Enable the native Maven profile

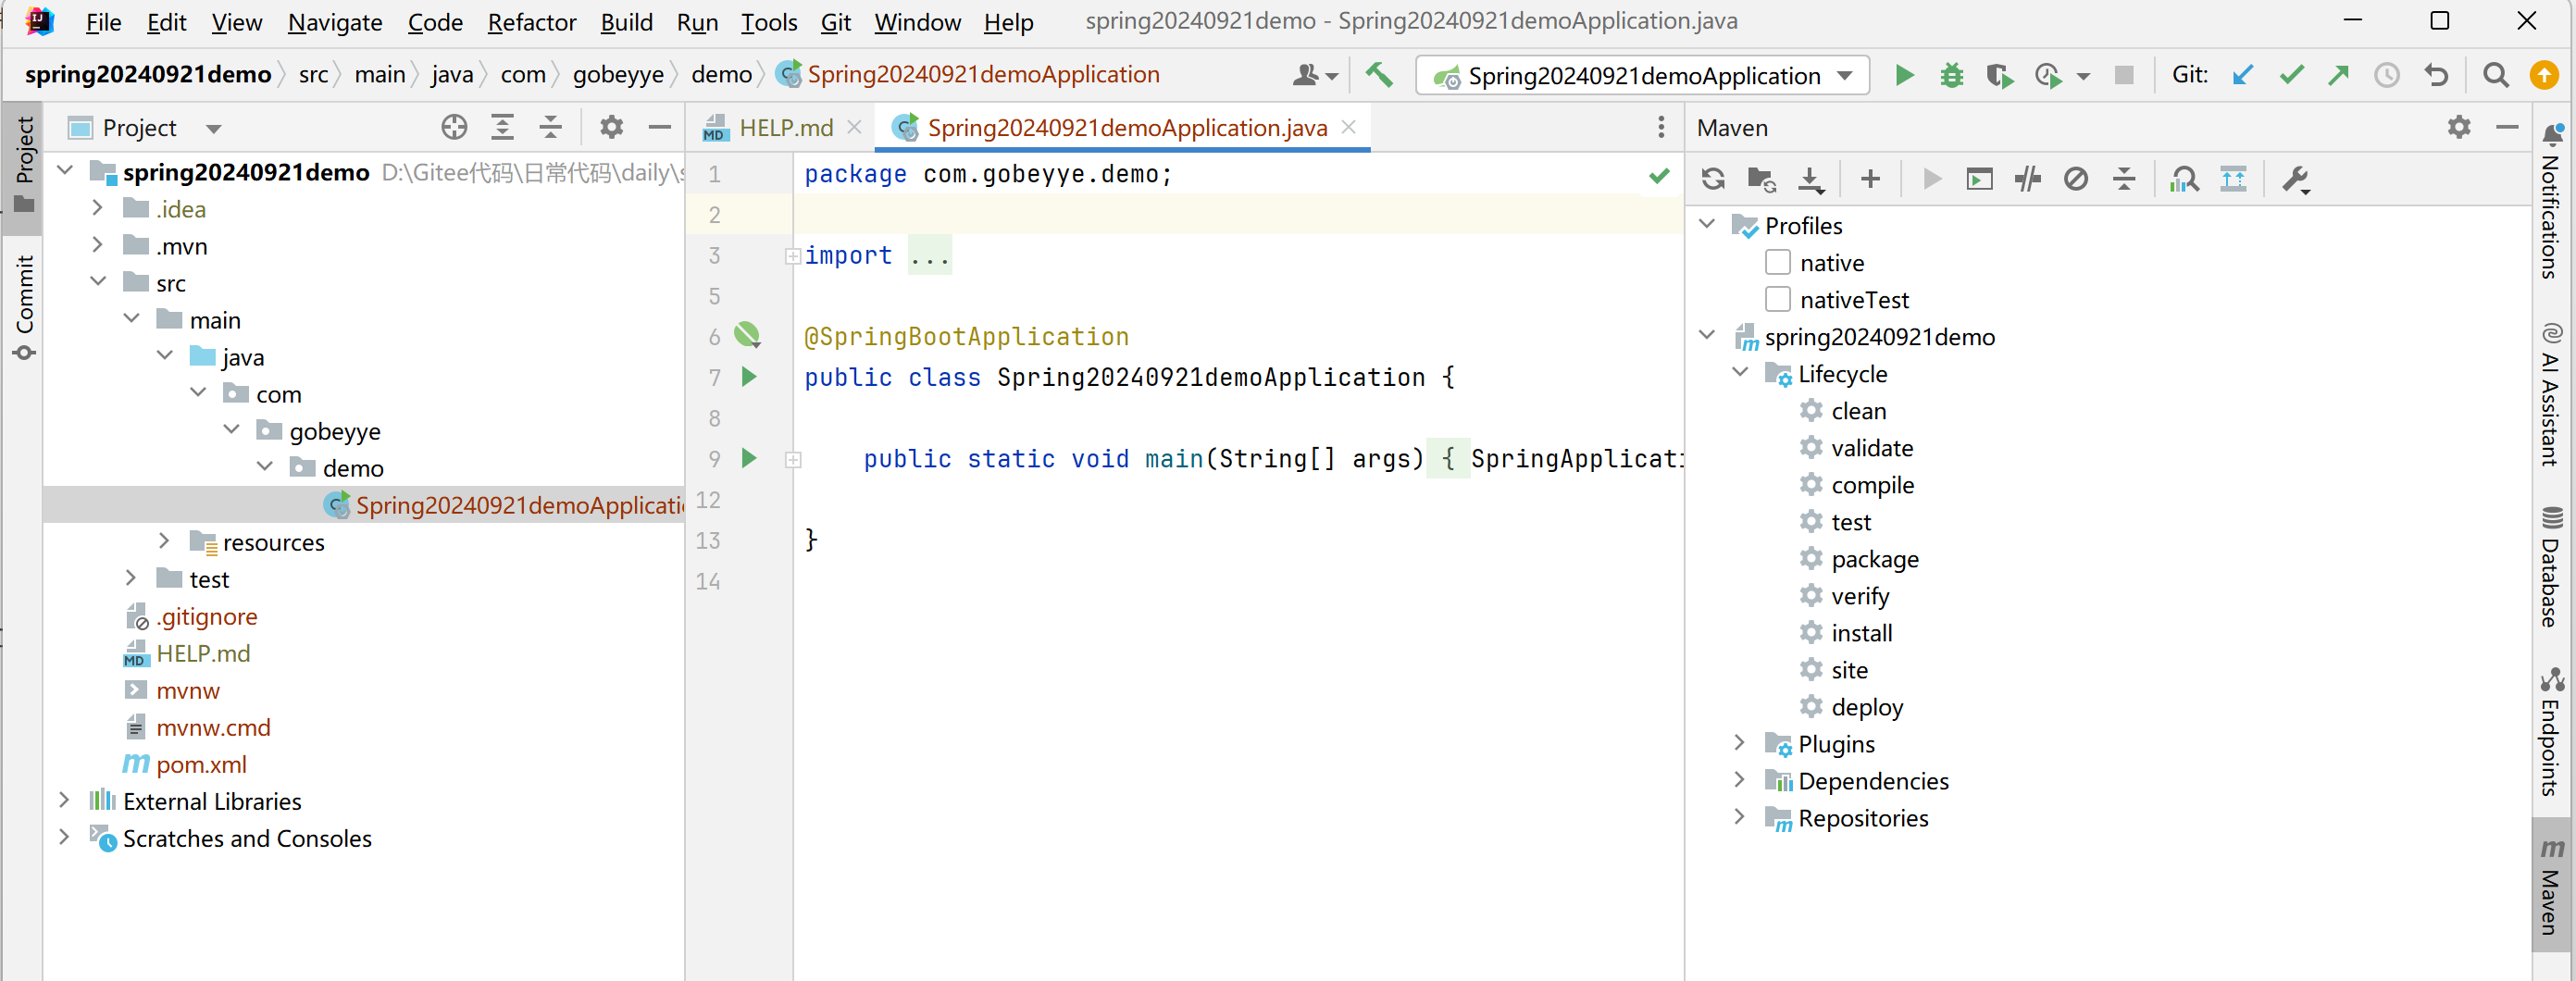1777,262
